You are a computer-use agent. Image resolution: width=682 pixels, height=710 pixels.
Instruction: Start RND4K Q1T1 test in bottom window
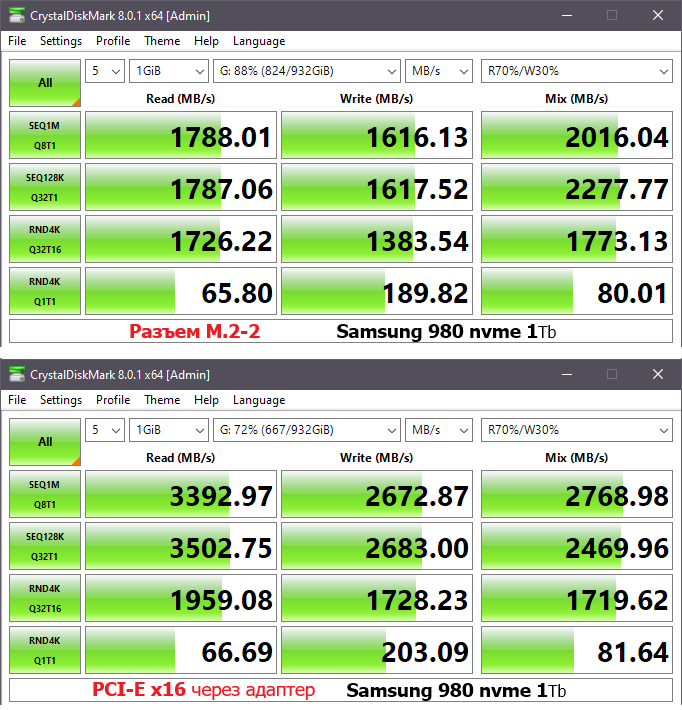[x=45, y=650]
